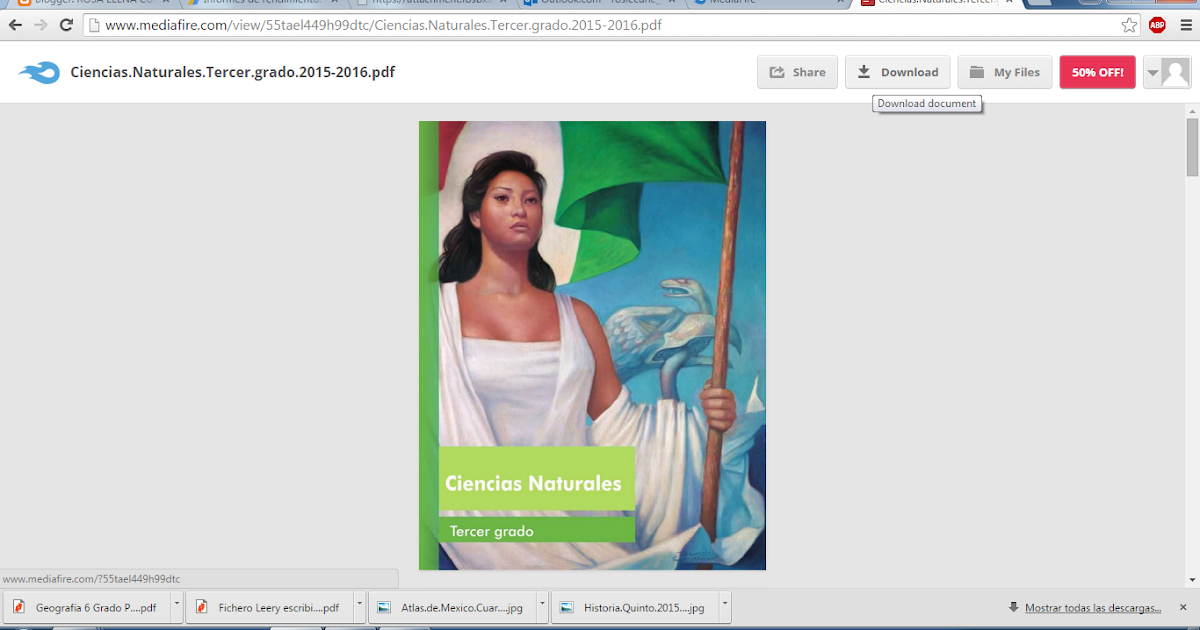Click the red 50% OFF! button
This screenshot has width=1200, height=630.
(1097, 72)
